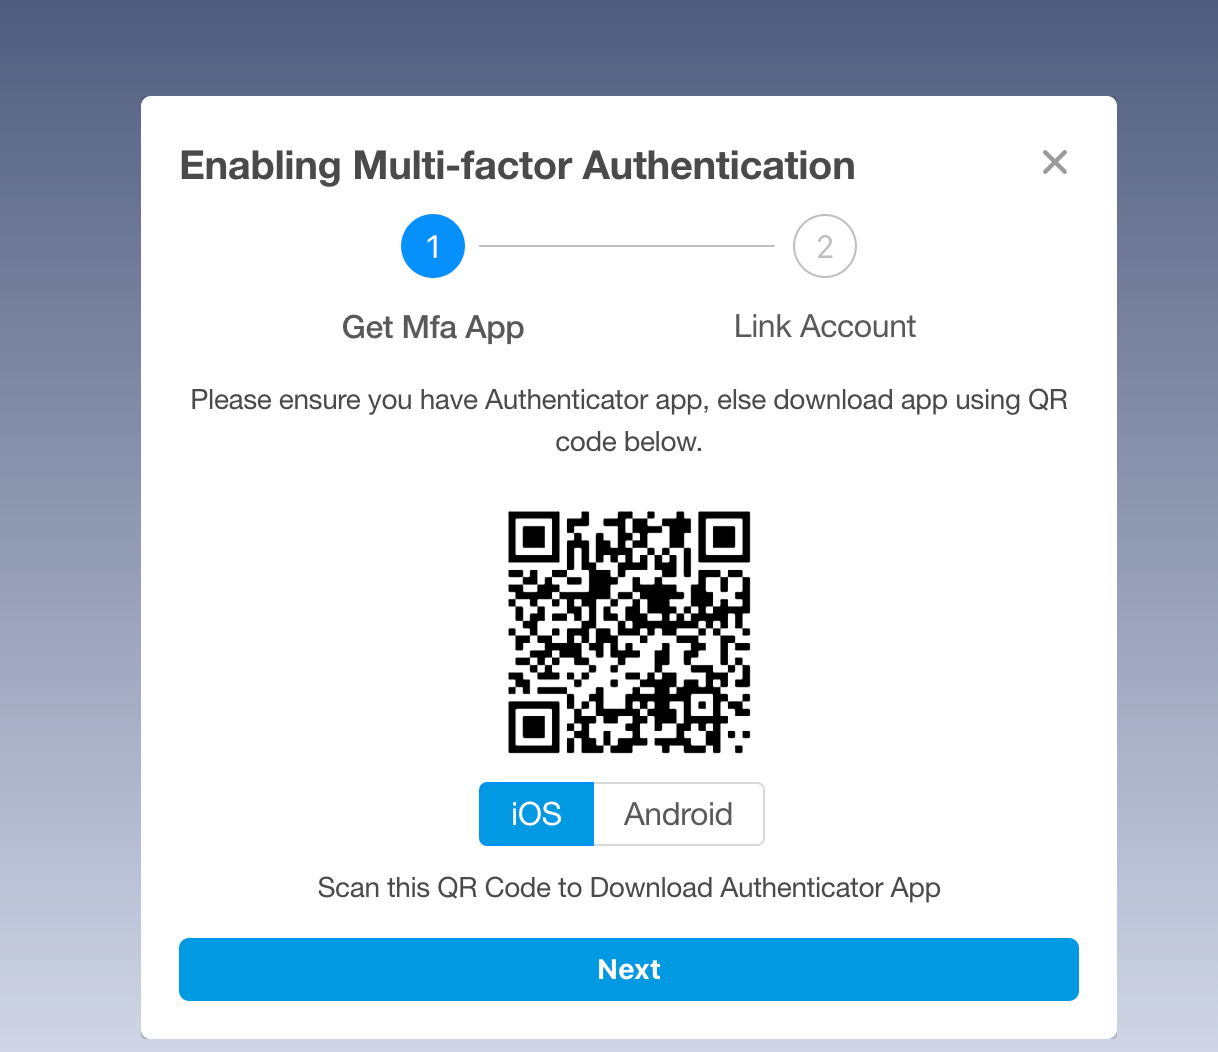Click the QR code's bottom-left finder square
1218x1052 pixels.
point(534,727)
